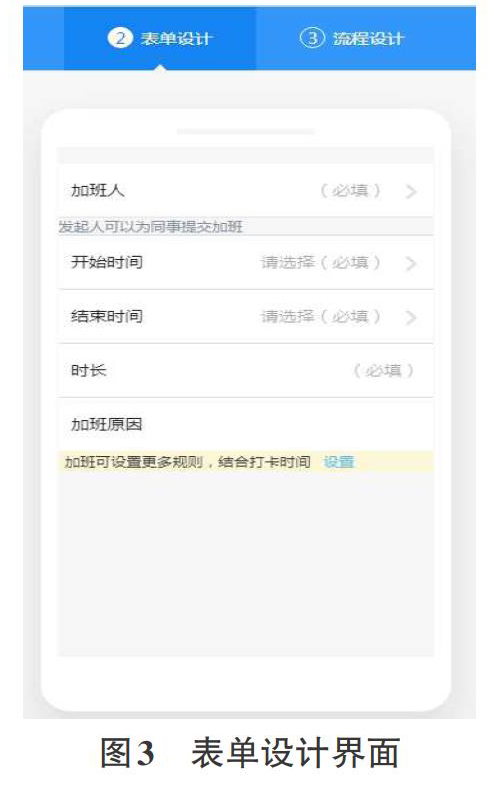Viewport: 499px width, 786px height.
Task: Click the step 3 circle icon
Action: 312,38
